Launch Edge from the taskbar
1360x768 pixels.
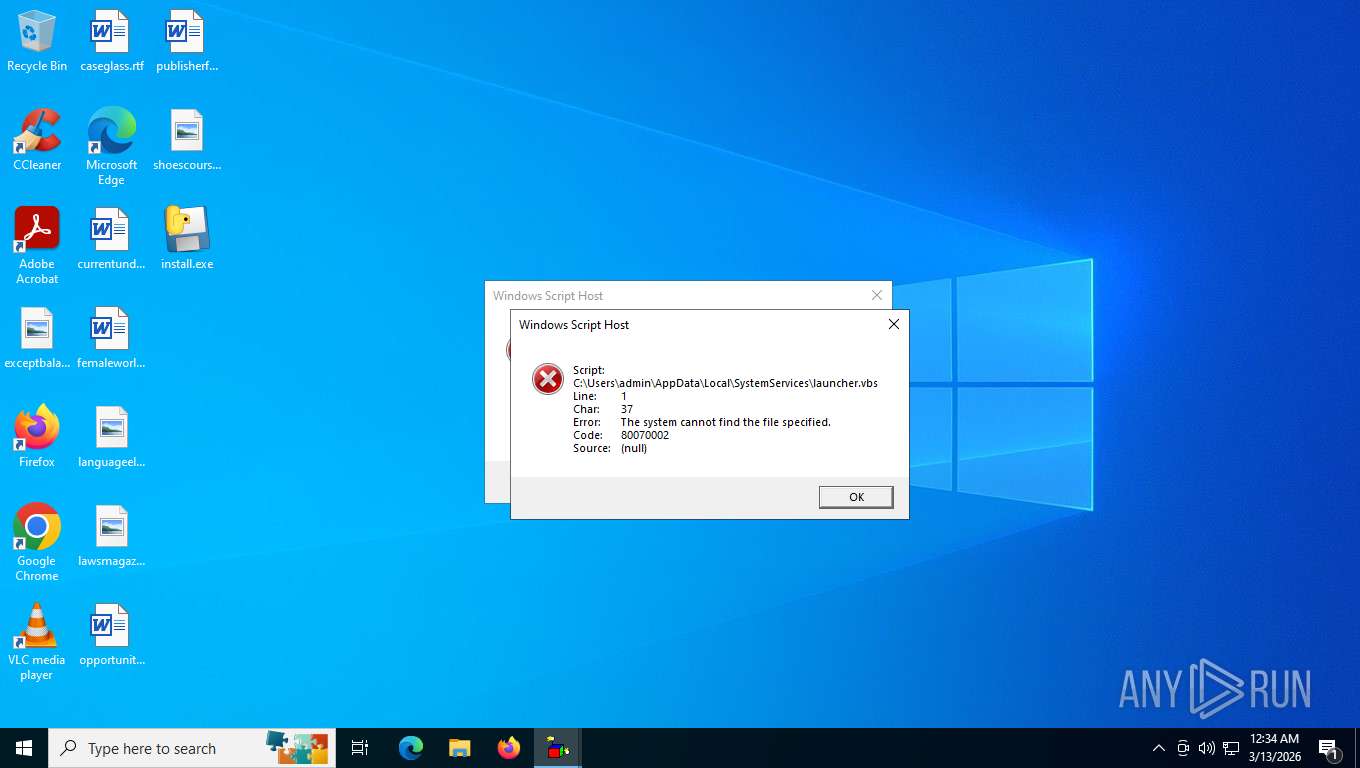tap(411, 748)
